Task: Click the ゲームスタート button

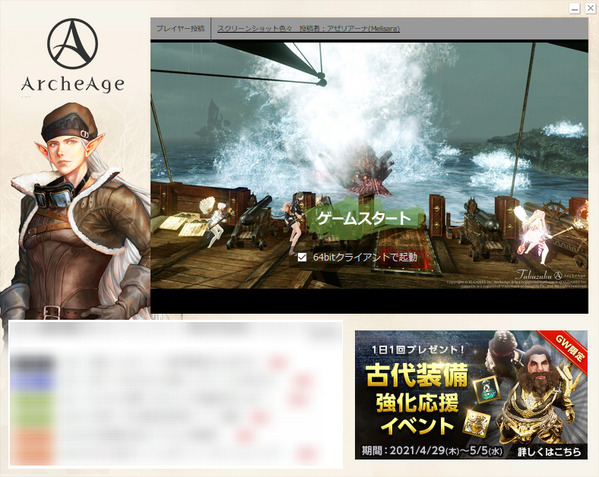Action: [364, 218]
